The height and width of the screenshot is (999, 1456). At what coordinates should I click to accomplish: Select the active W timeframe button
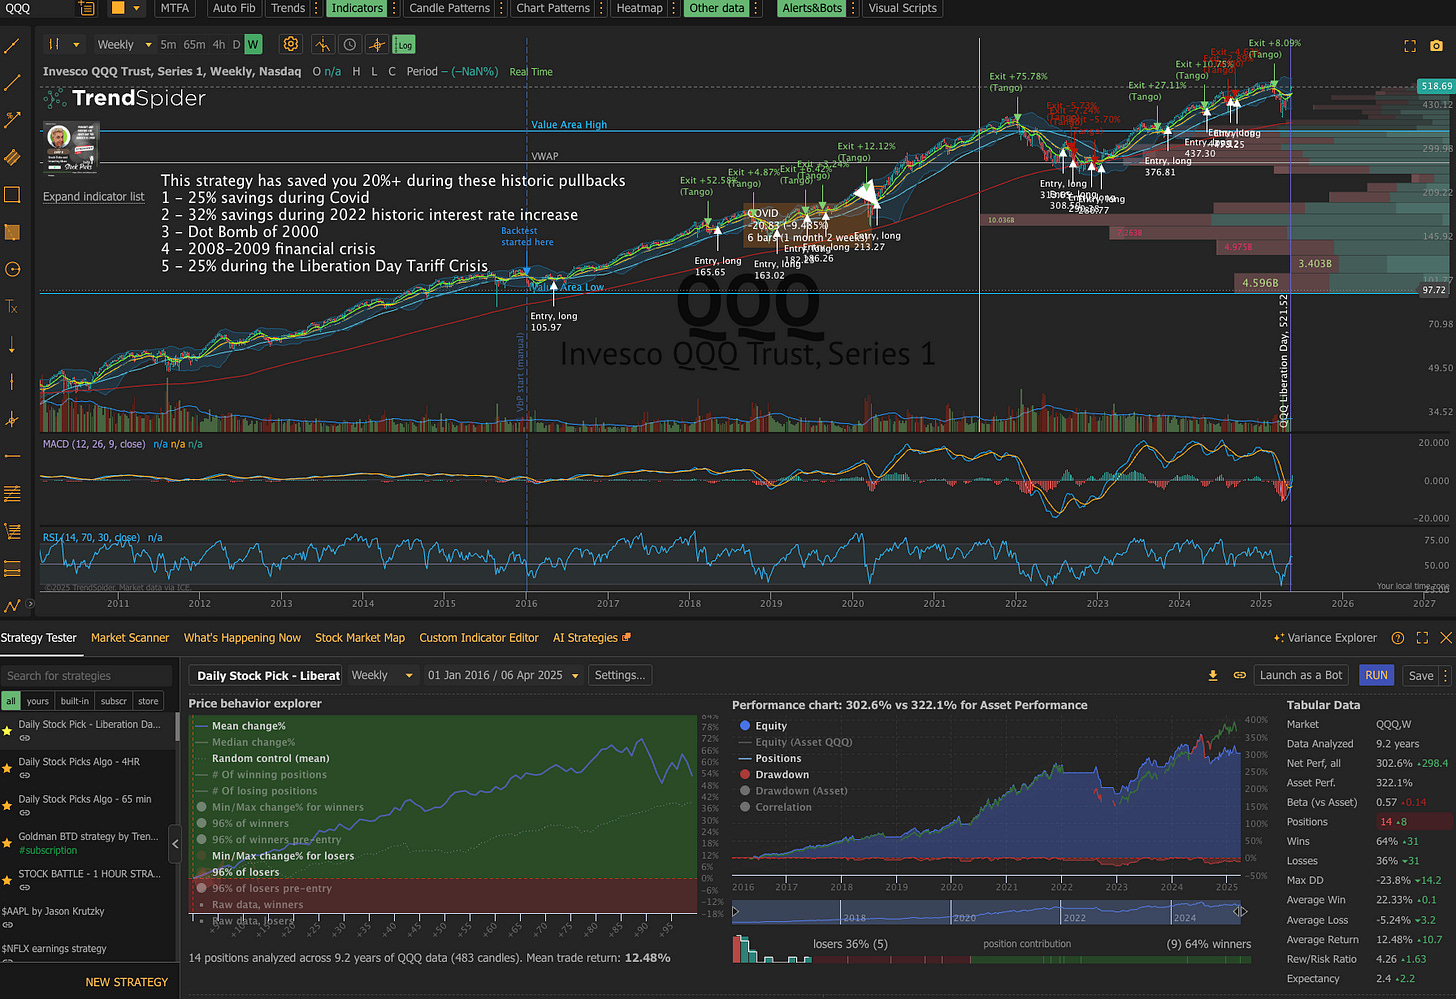[x=252, y=44]
